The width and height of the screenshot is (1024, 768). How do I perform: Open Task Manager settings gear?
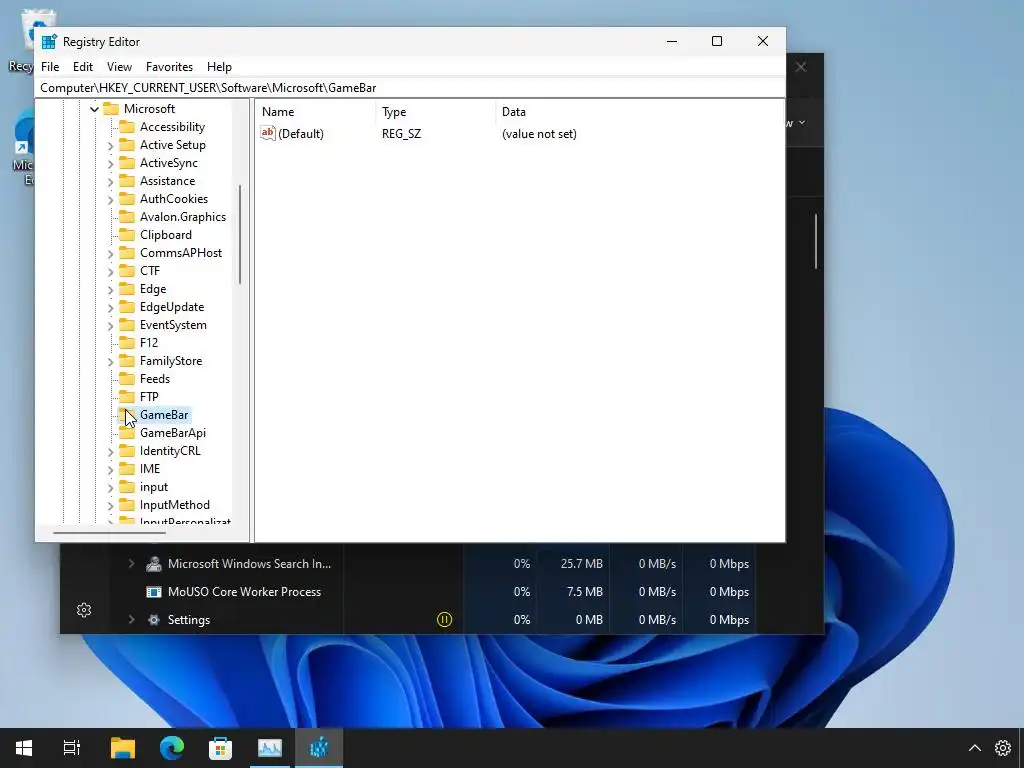[x=84, y=610]
